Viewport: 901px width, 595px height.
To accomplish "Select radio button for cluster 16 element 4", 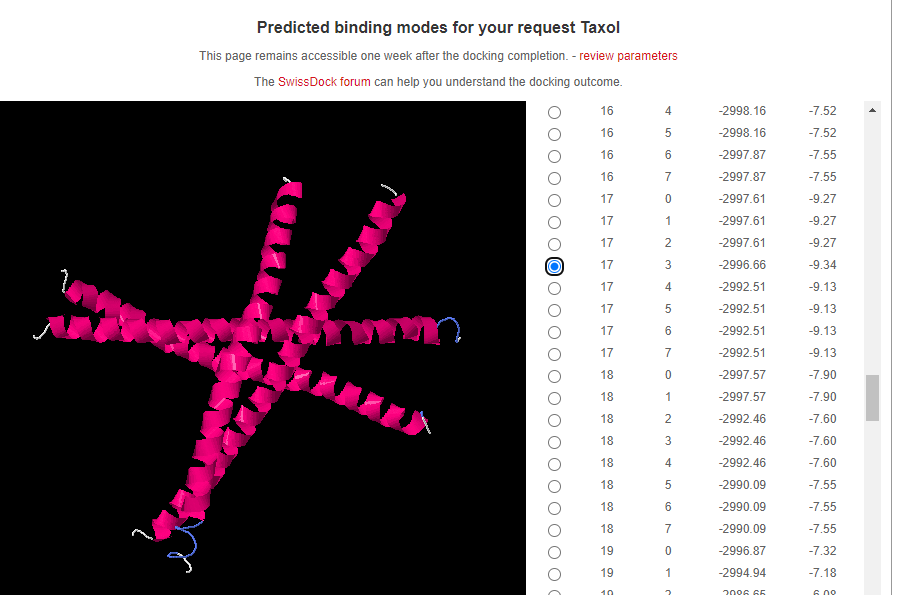I will coord(555,112).
